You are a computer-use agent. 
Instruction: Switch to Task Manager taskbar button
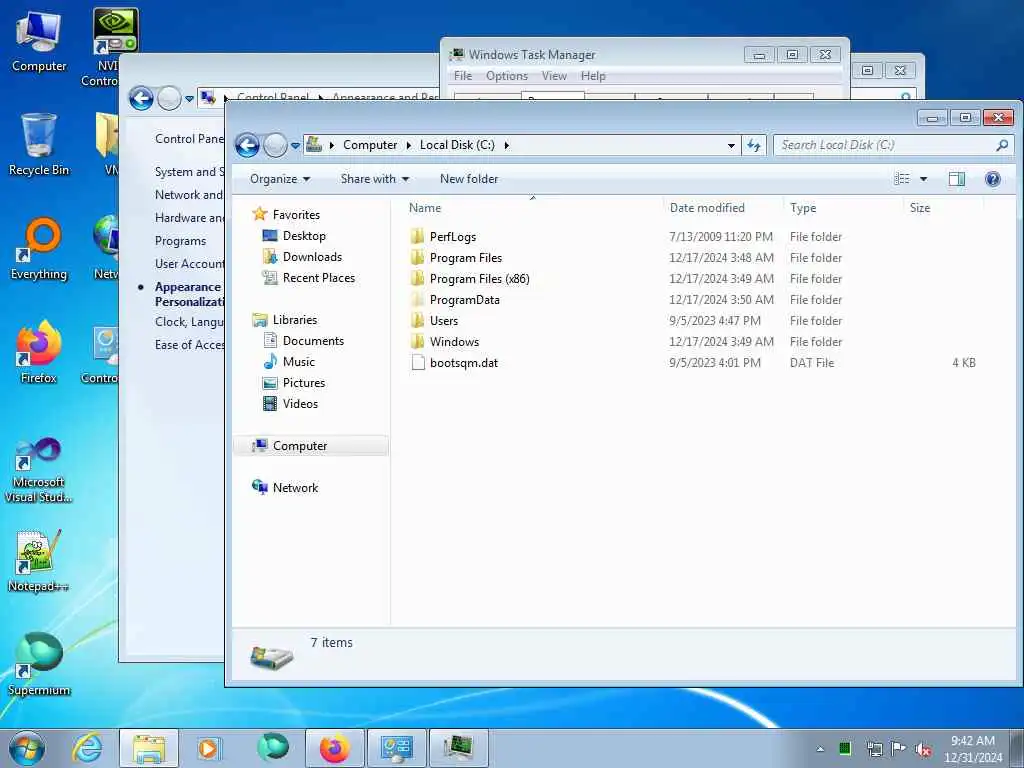458,748
